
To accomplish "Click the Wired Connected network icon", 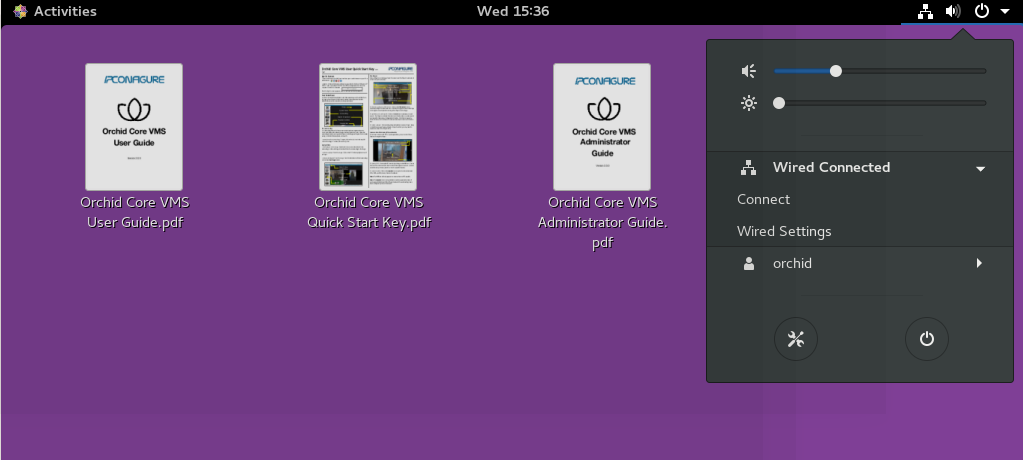I will coord(748,168).
